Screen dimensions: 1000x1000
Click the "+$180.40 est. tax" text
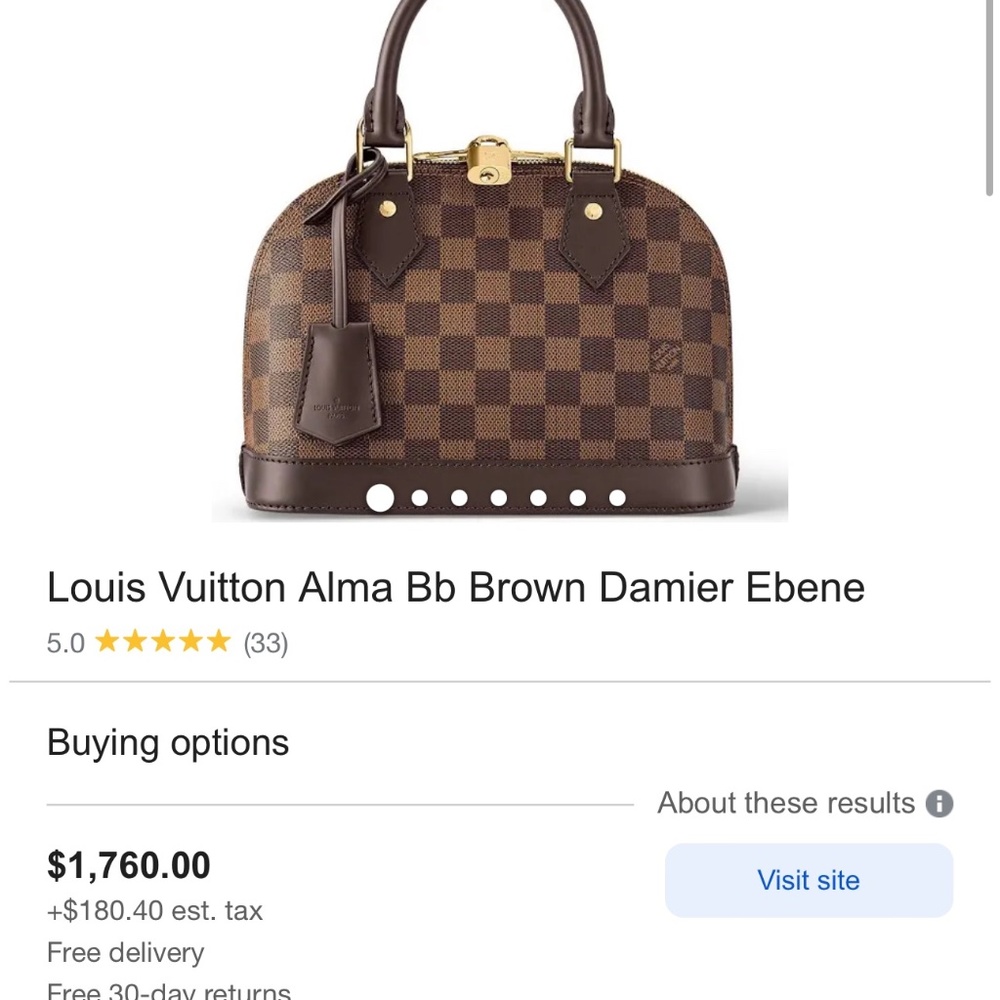click(155, 910)
